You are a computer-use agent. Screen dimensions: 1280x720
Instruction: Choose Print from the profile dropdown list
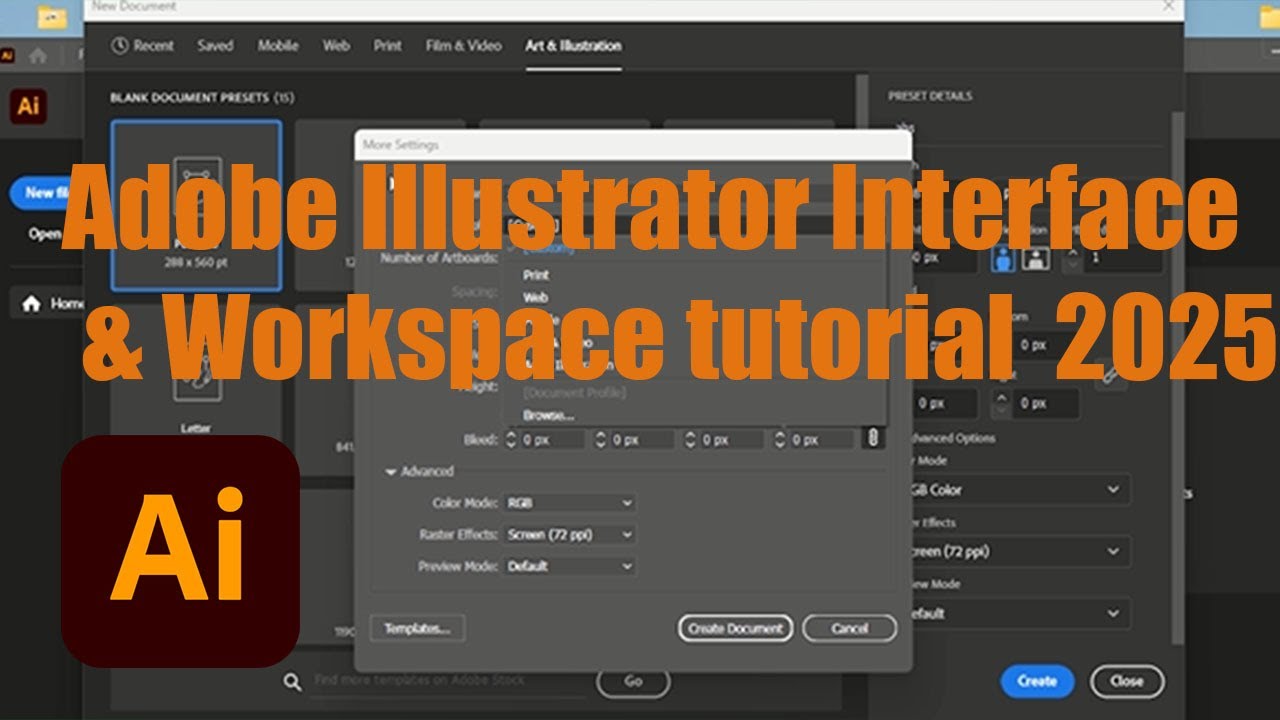click(x=536, y=274)
